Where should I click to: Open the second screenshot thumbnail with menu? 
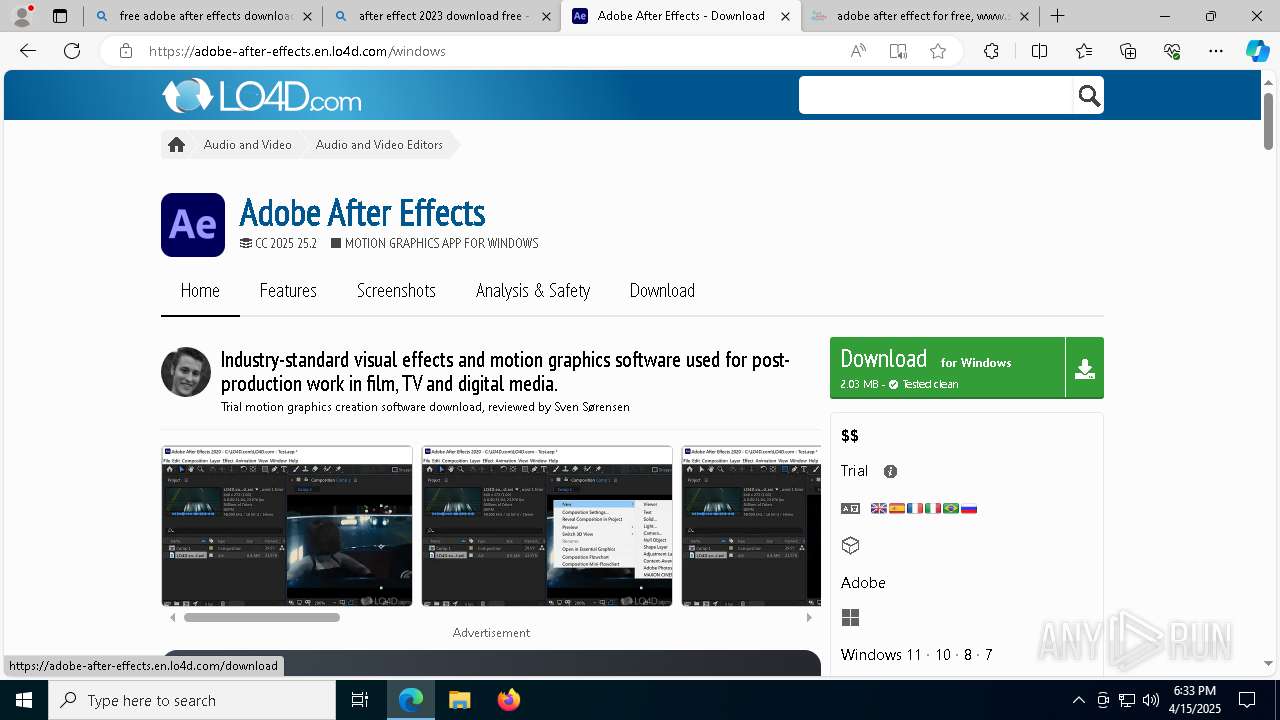547,526
